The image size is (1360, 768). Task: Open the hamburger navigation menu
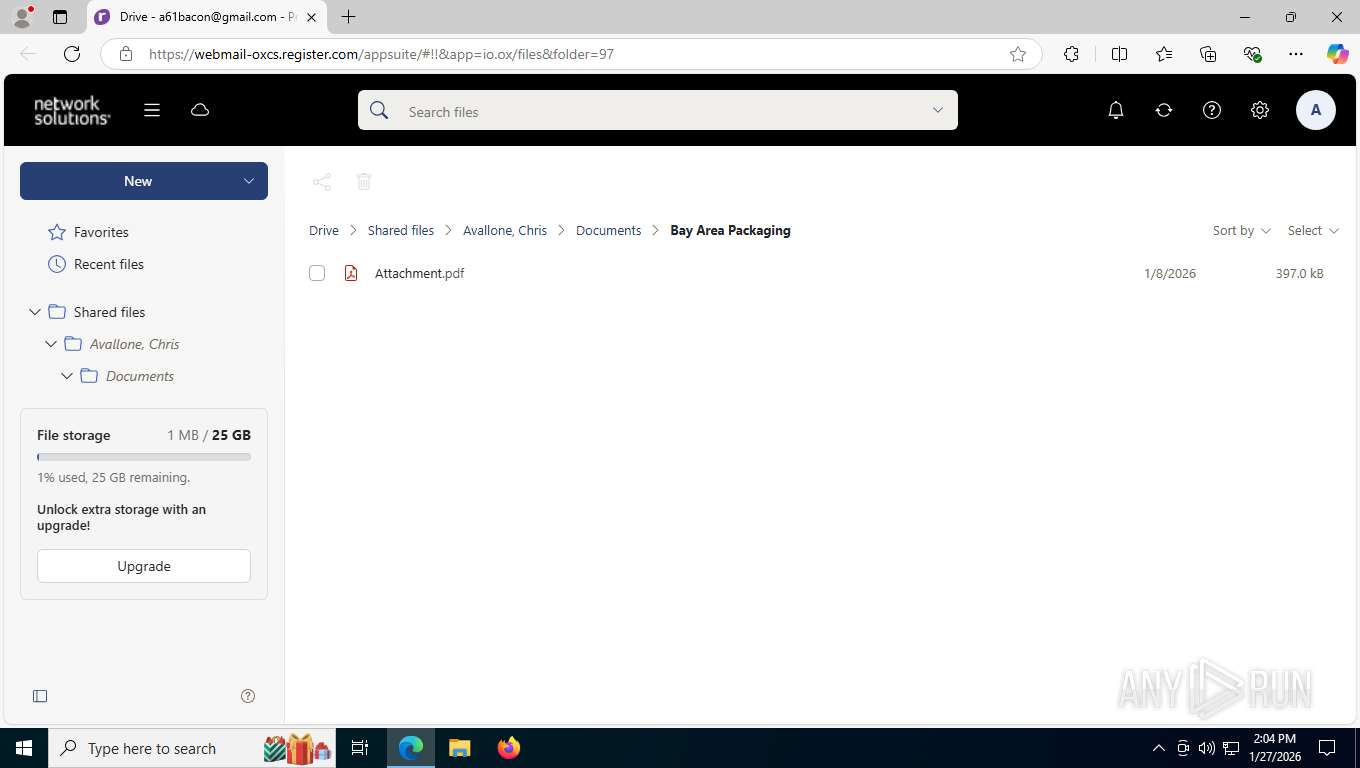pos(152,110)
